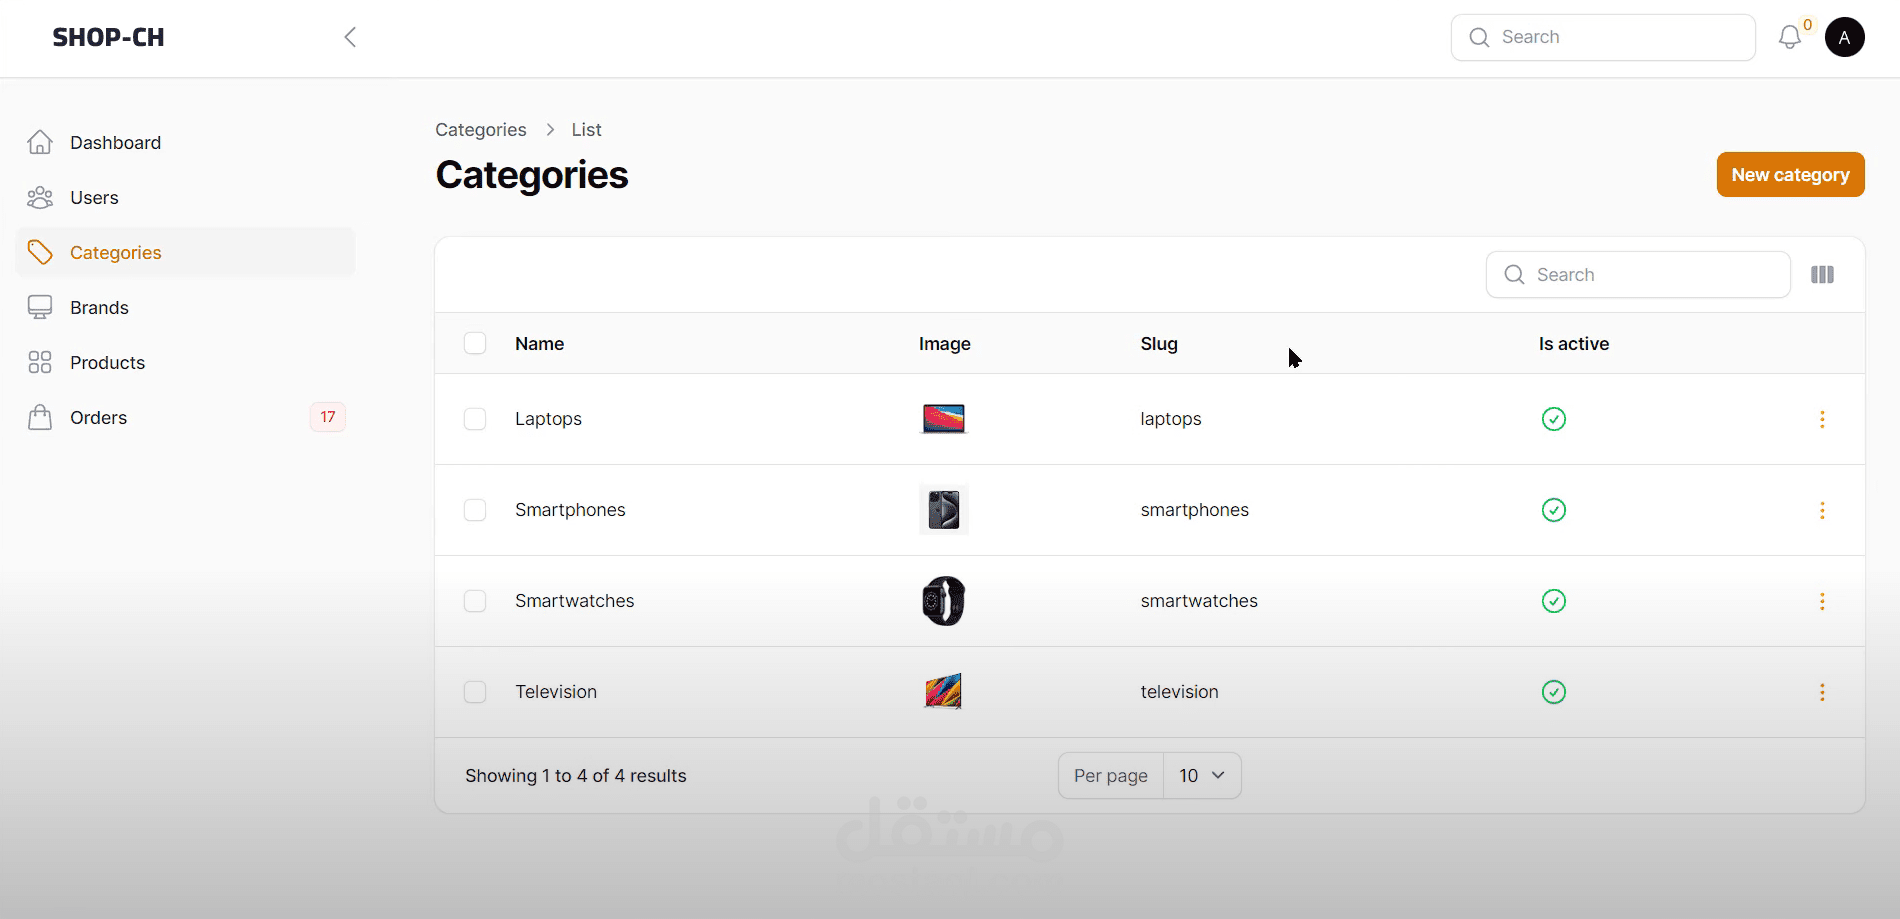Screen dimensions: 1900x919
Task: Select the Laptops row checkbox
Action: (x=475, y=419)
